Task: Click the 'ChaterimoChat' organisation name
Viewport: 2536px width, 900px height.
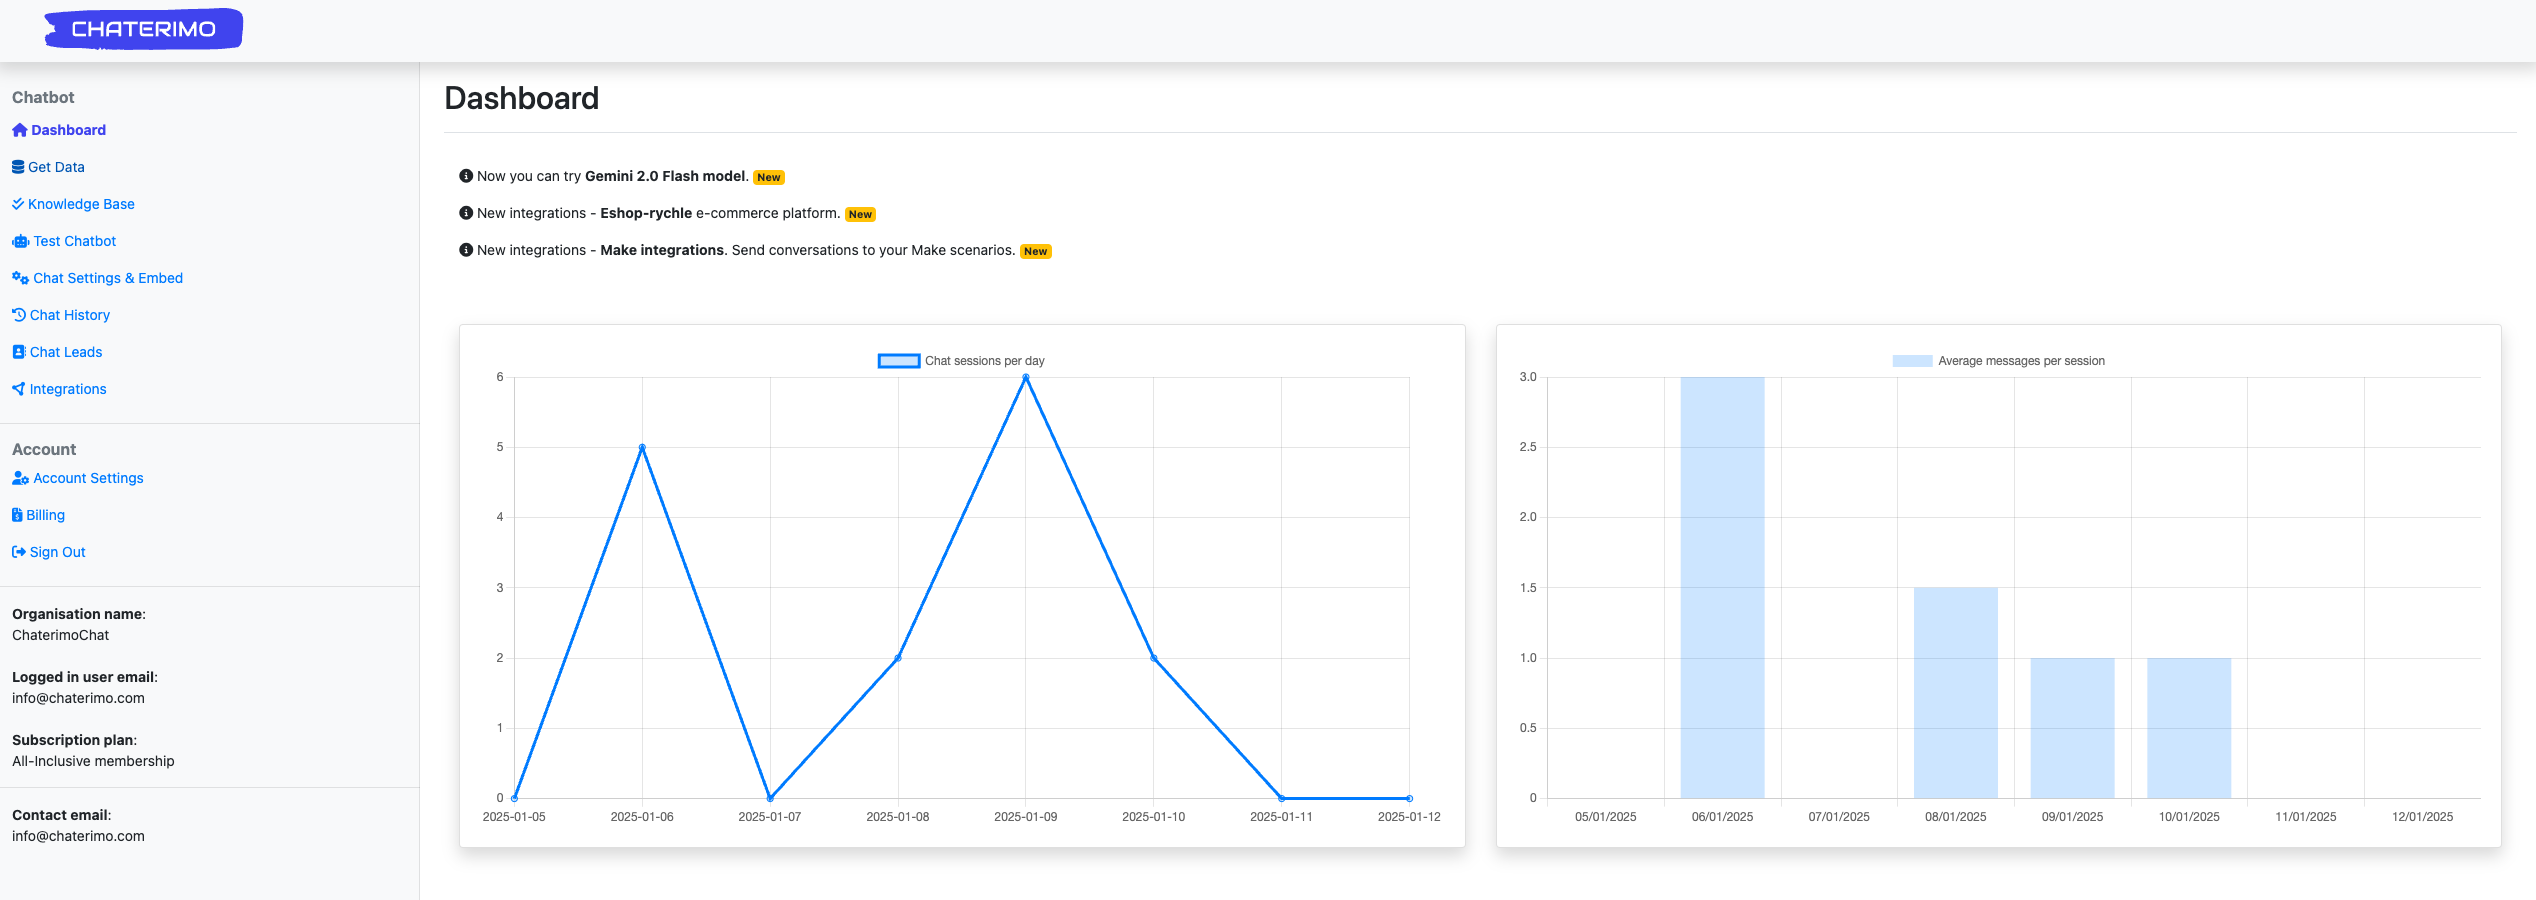Action: (61, 635)
